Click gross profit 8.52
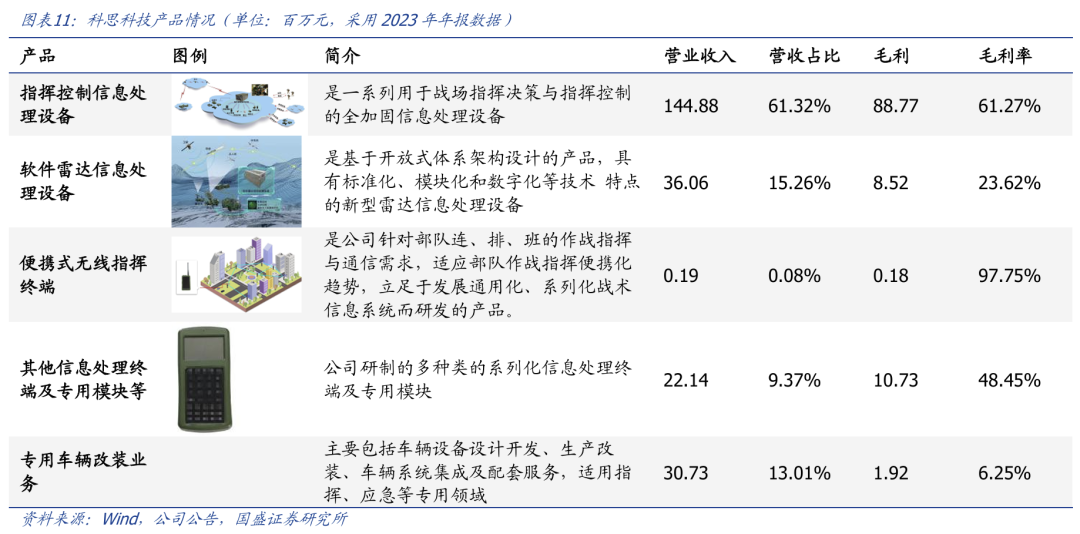The image size is (1080, 534). (891, 183)
